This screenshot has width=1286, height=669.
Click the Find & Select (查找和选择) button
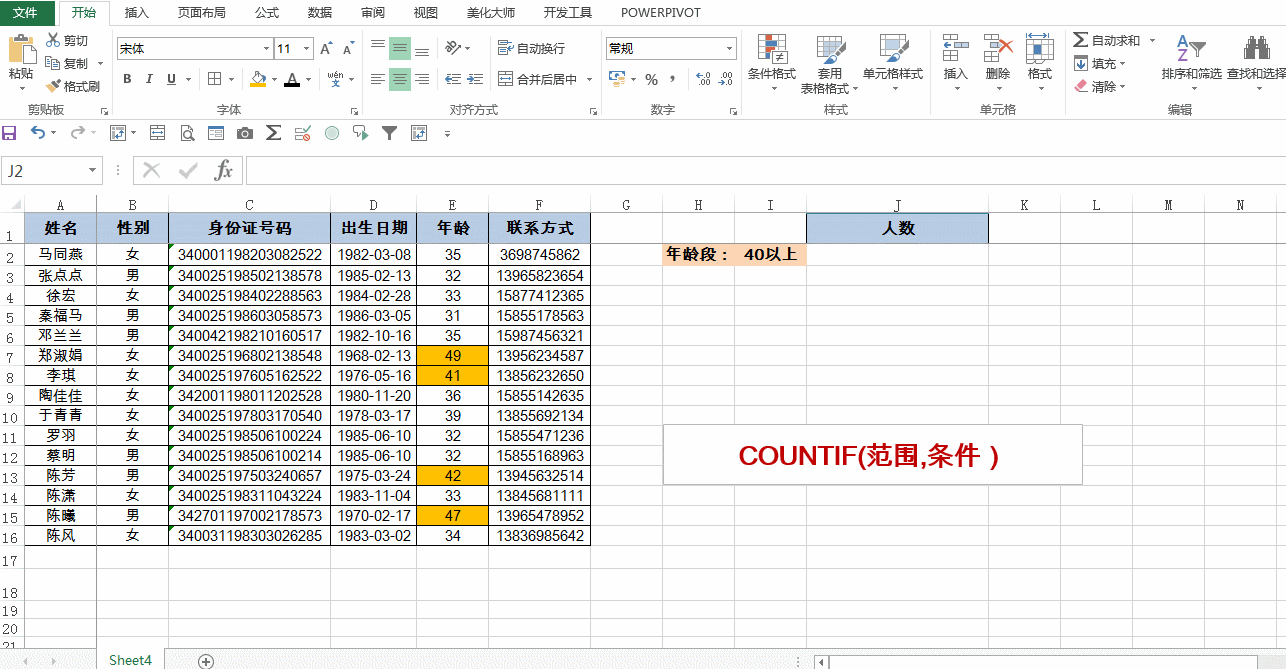click(1256, 60)
